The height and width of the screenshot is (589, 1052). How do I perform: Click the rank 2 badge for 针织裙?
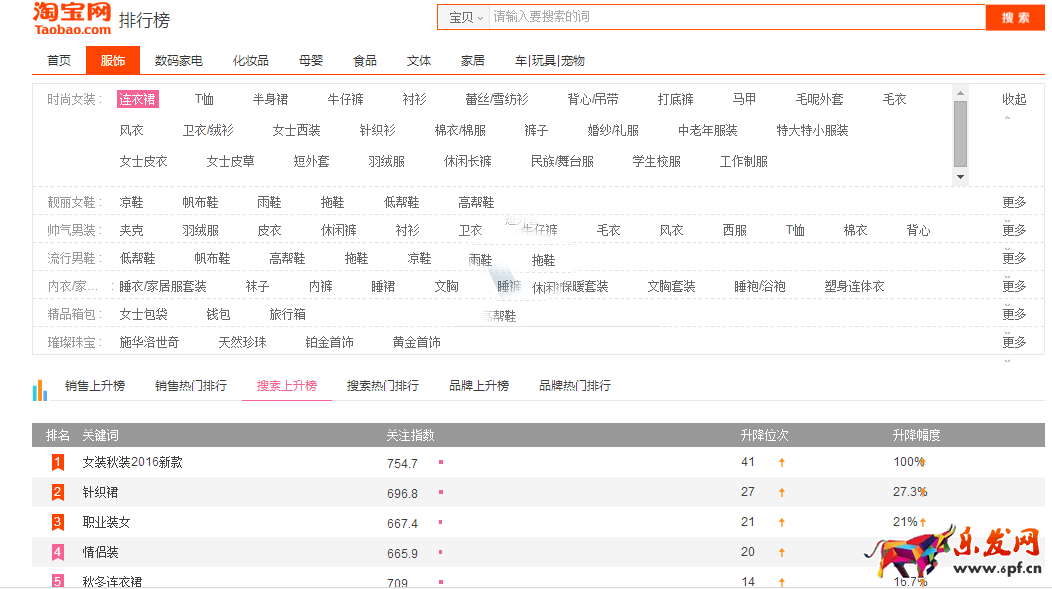pos(58,492)
